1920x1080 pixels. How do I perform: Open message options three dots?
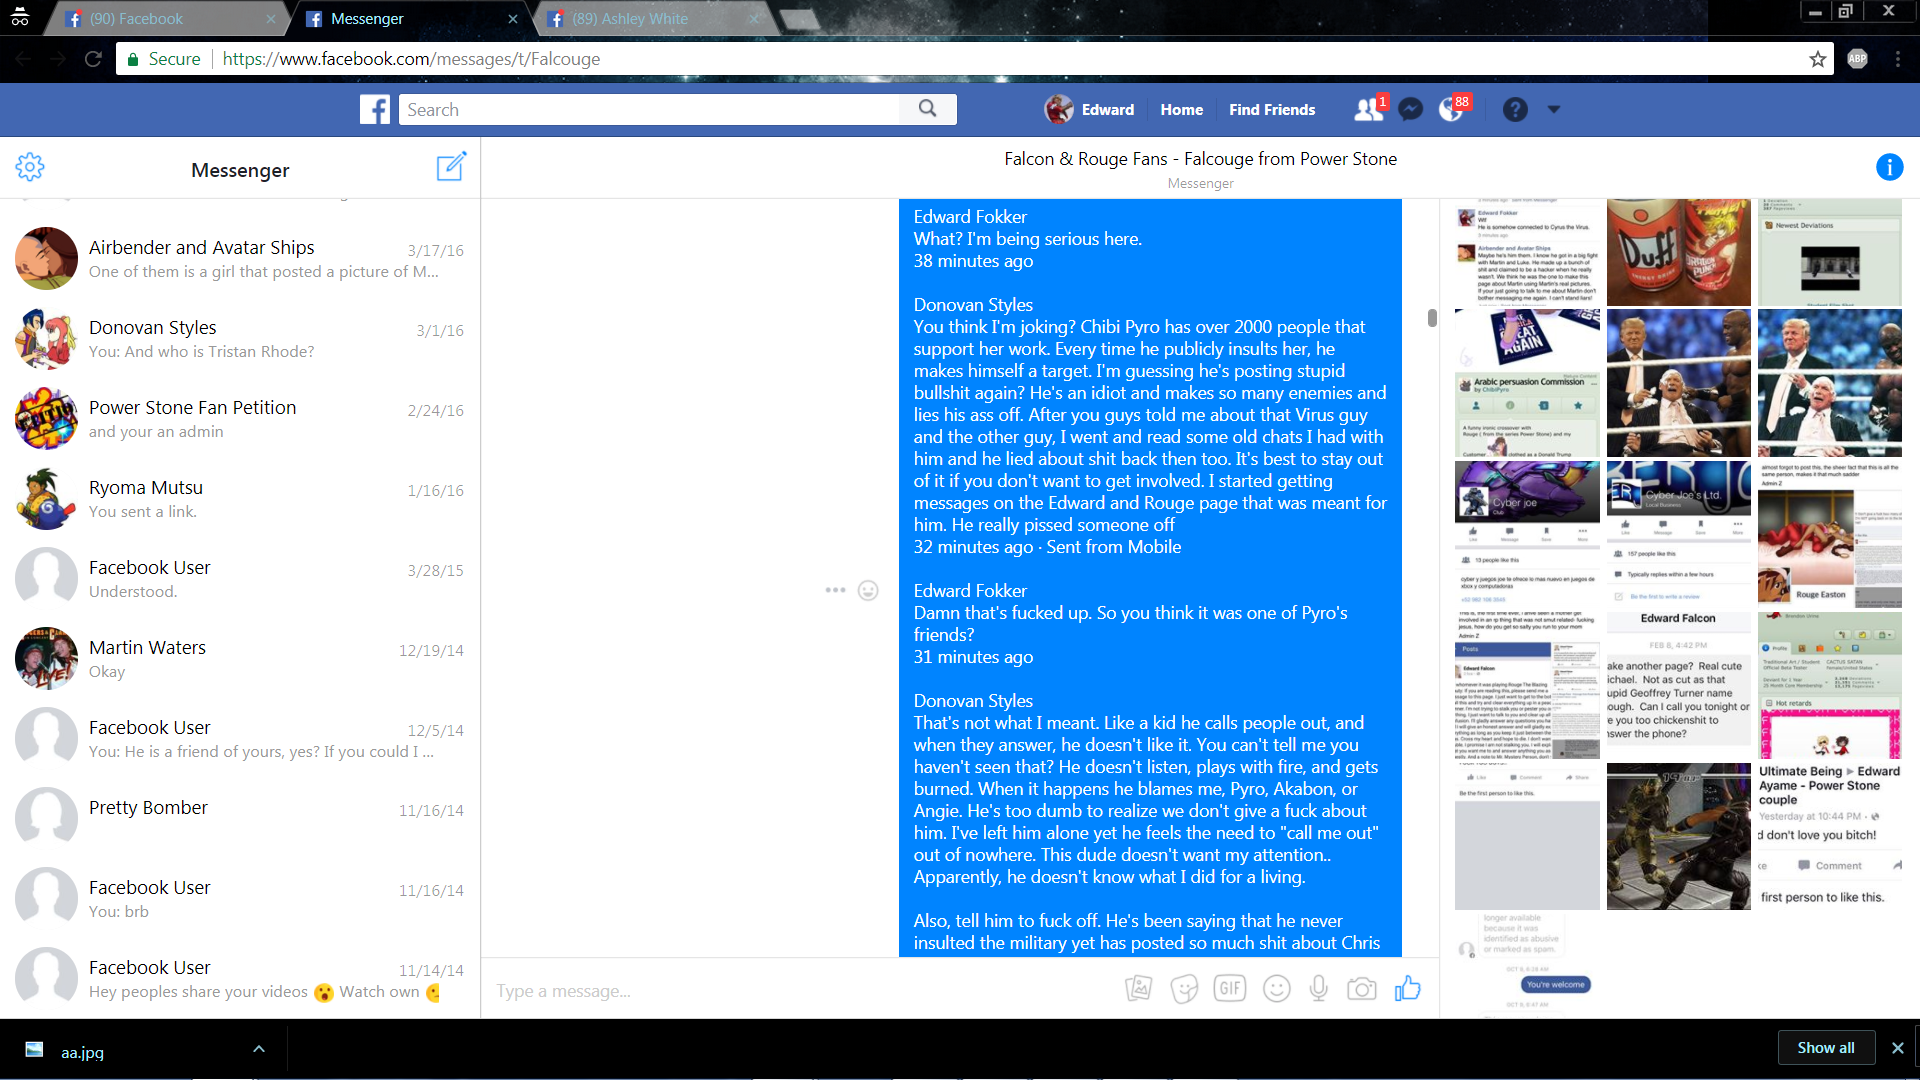pos(835,590)
